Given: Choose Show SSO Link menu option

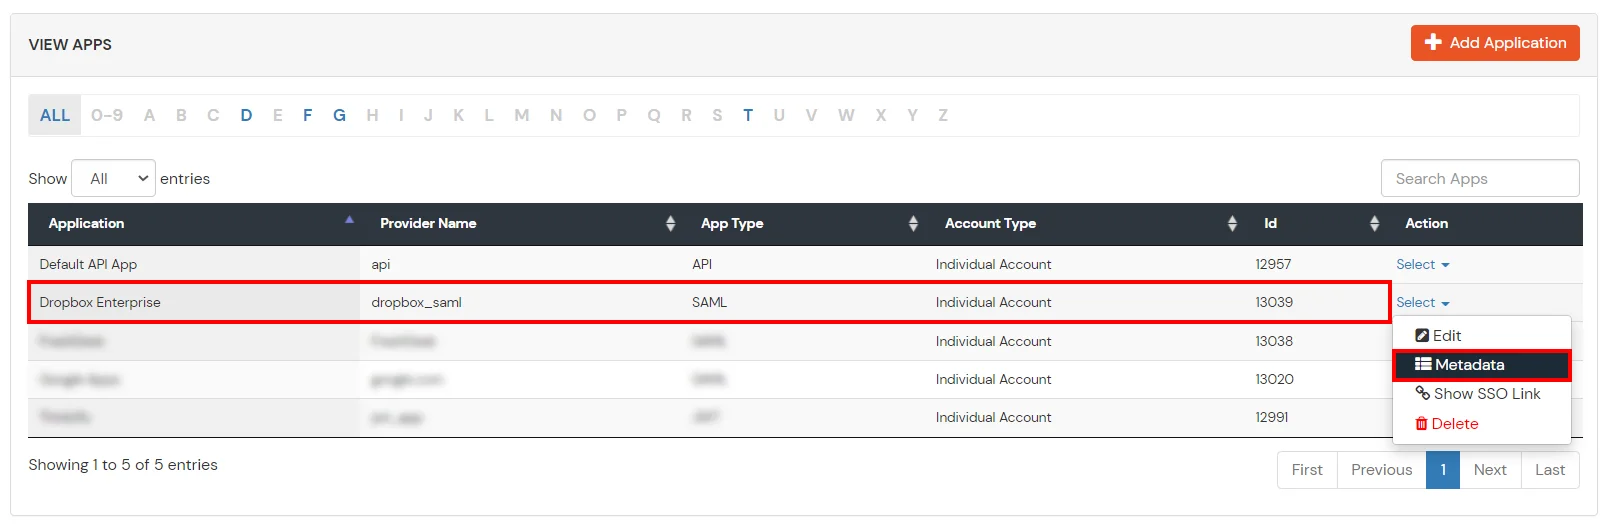Looking at the screenshot, I should [x=1478, y=394].
